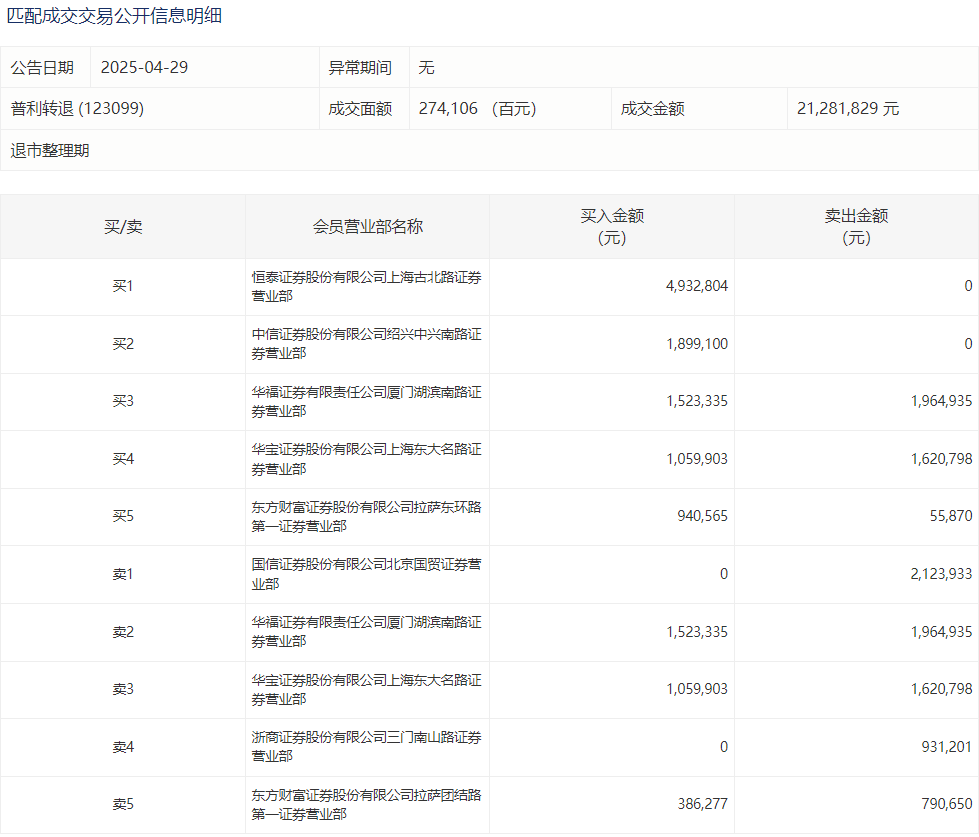Click the 卖5 sell amount 790,650
Screen dimensions: 979x837
tap(944, 804)
